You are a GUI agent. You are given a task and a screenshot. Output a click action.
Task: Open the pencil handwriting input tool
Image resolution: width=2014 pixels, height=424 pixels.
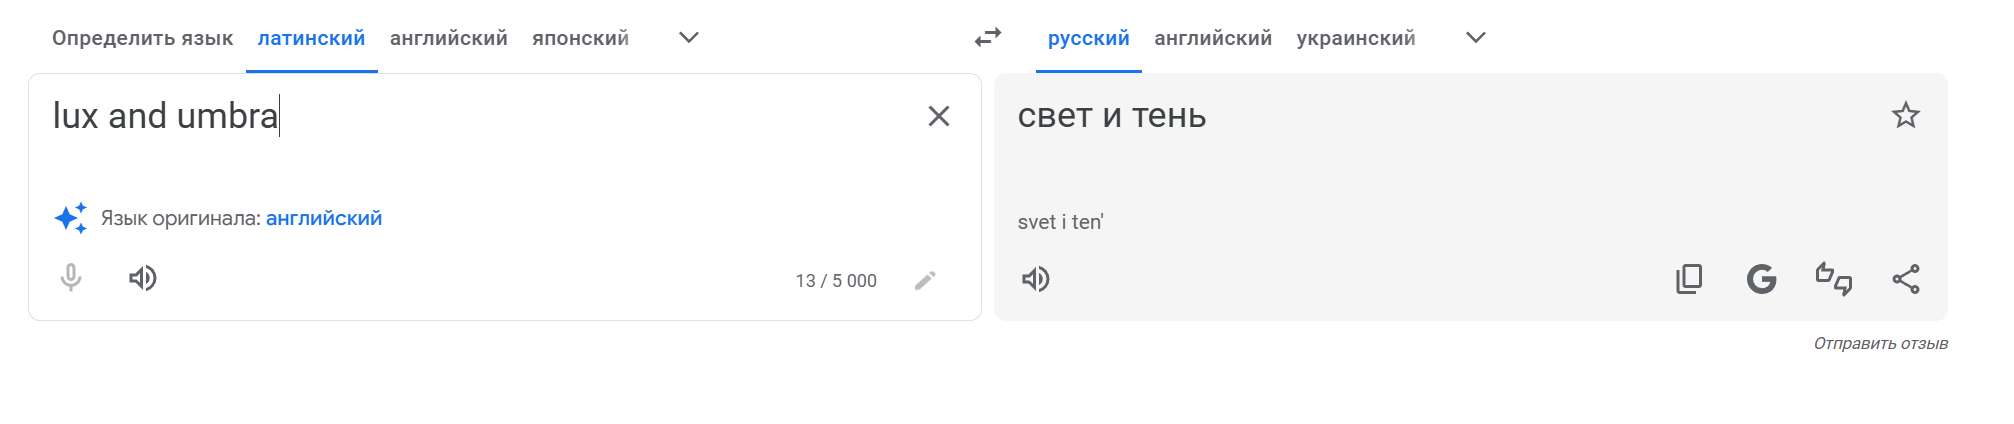tap(925, 280)
